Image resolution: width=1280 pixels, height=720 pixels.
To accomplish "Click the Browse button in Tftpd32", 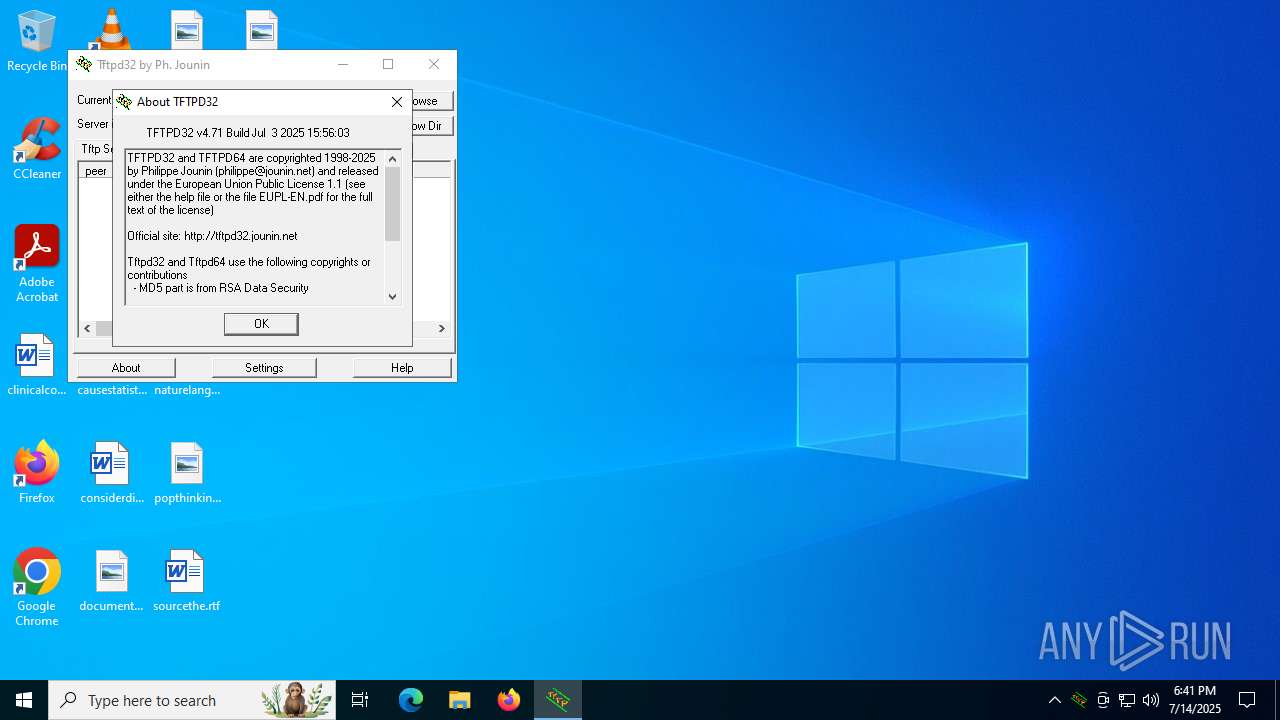I will click(x=431, y=101).
